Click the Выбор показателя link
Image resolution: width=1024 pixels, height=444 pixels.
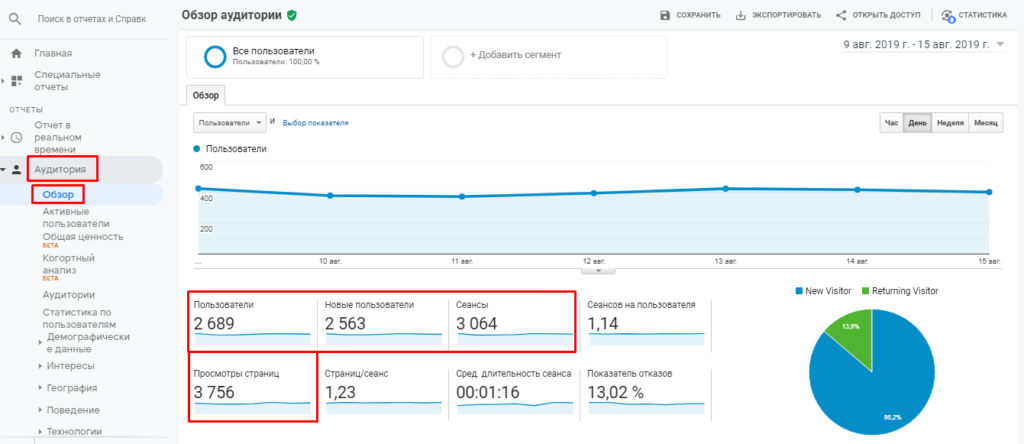coord(315,123)
